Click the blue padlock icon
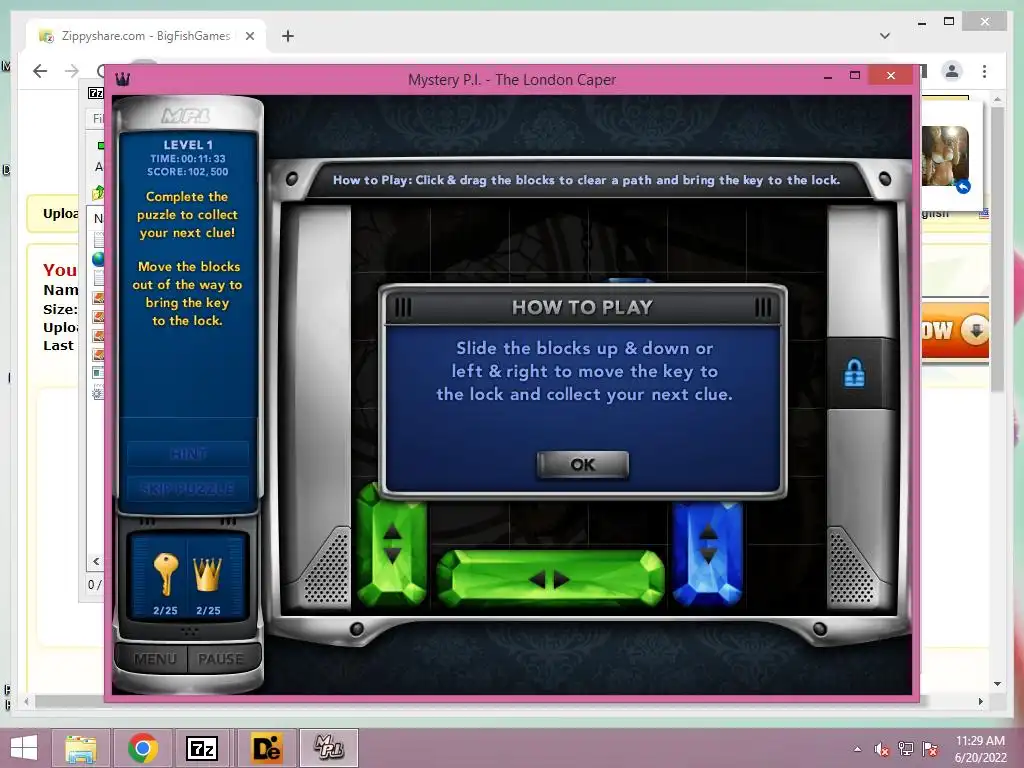 (x=854, y=374)
